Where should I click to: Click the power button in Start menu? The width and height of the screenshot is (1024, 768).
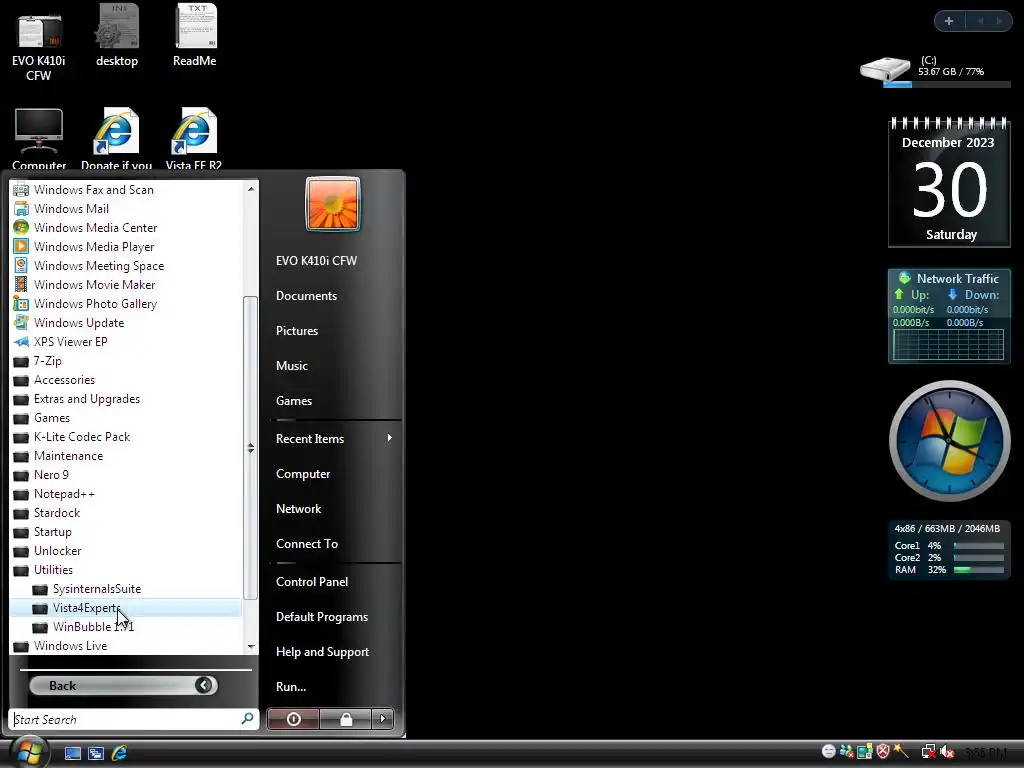pos(293,719)
